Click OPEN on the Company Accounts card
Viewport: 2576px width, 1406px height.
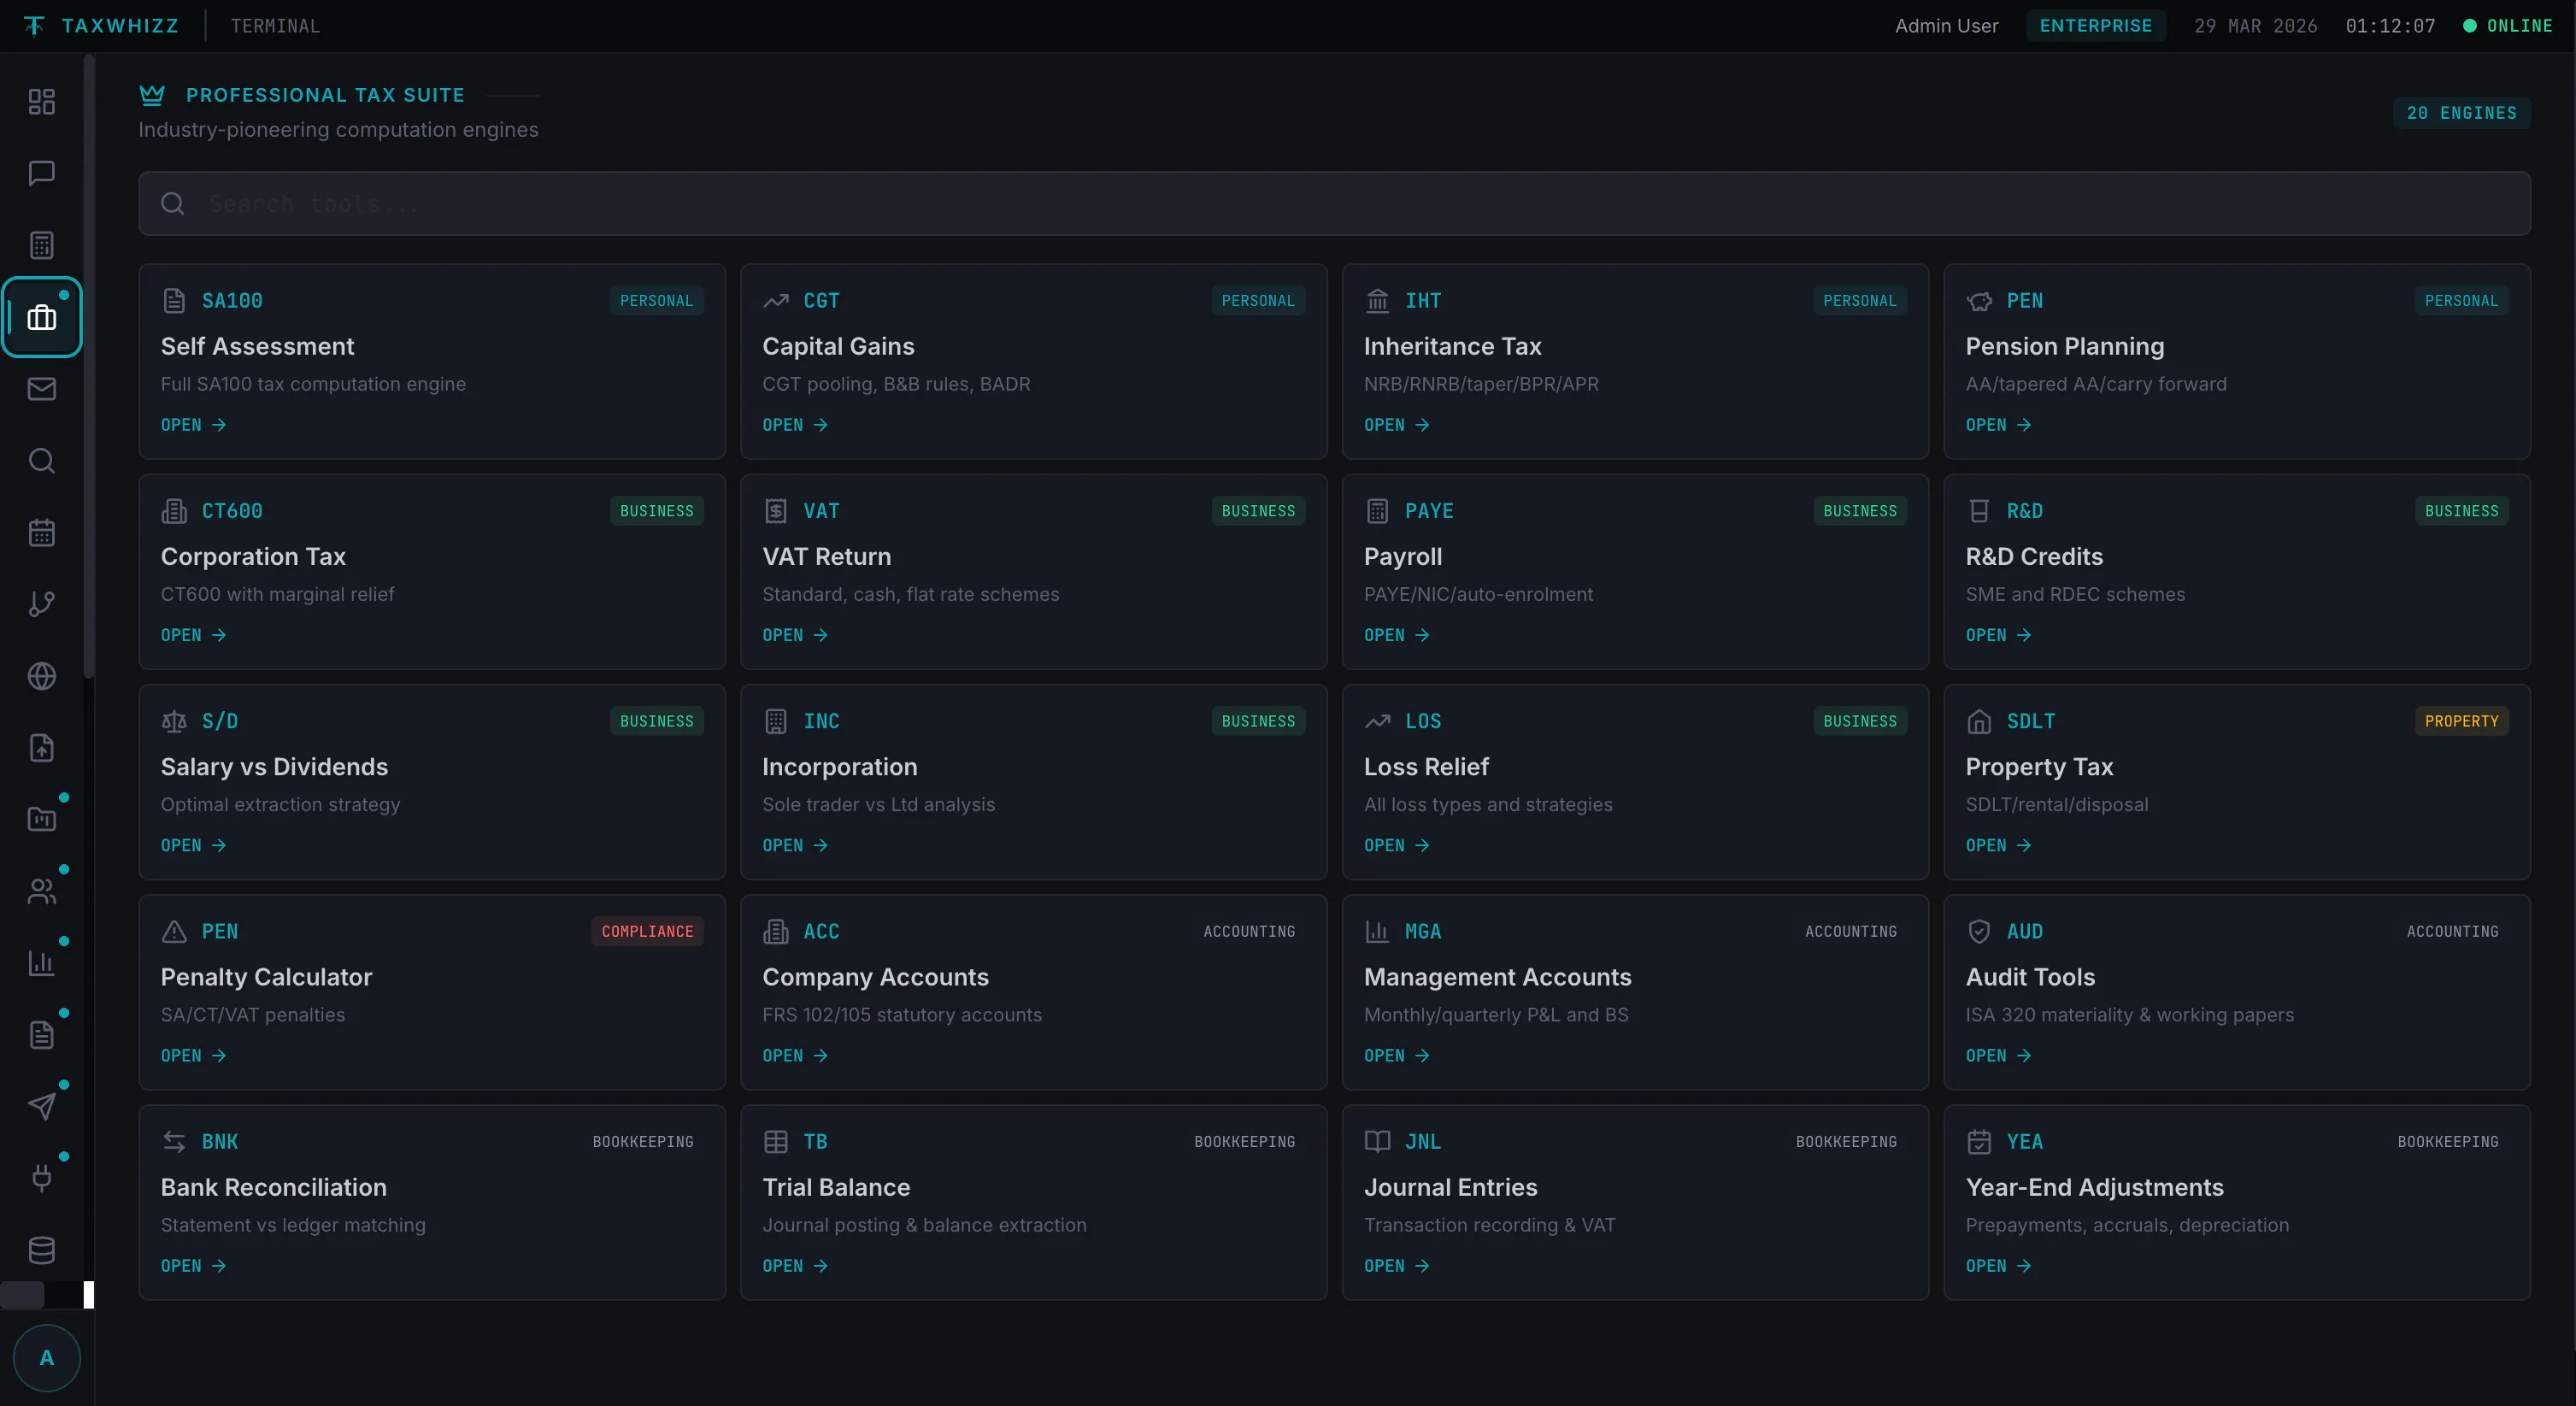coord(795,1056)
